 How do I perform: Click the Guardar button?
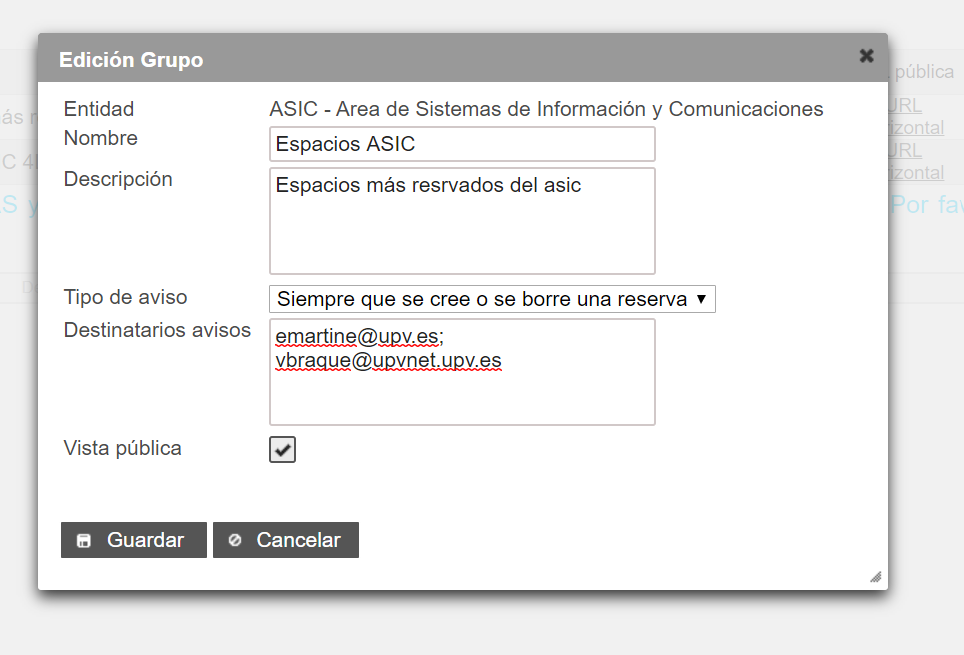click(134, 540)
